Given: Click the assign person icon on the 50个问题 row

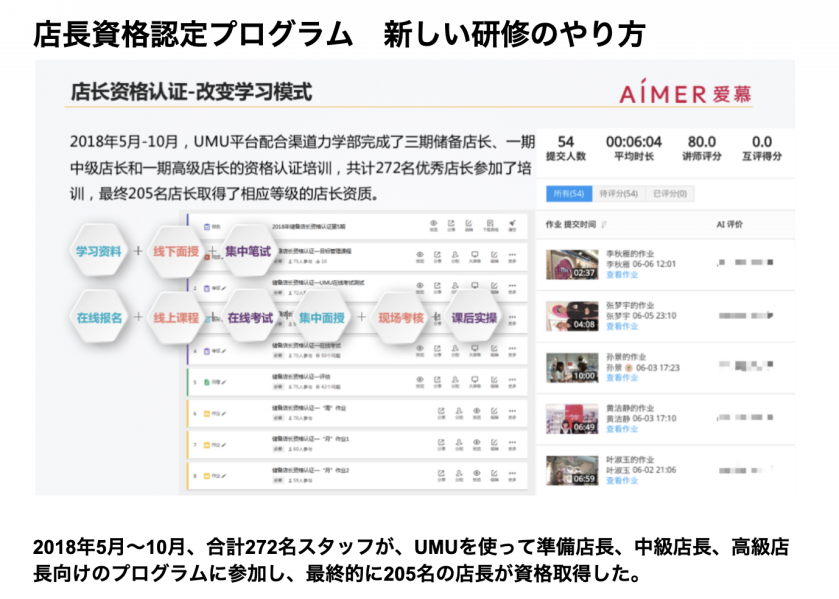Looking at the screenshot, I should coord(455,348).
